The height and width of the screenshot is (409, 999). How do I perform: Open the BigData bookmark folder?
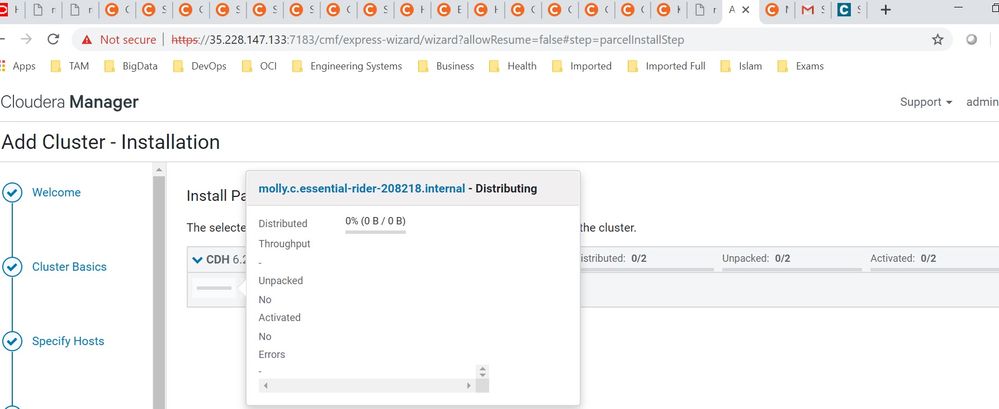pyautogui.click(x=131, y=66)
